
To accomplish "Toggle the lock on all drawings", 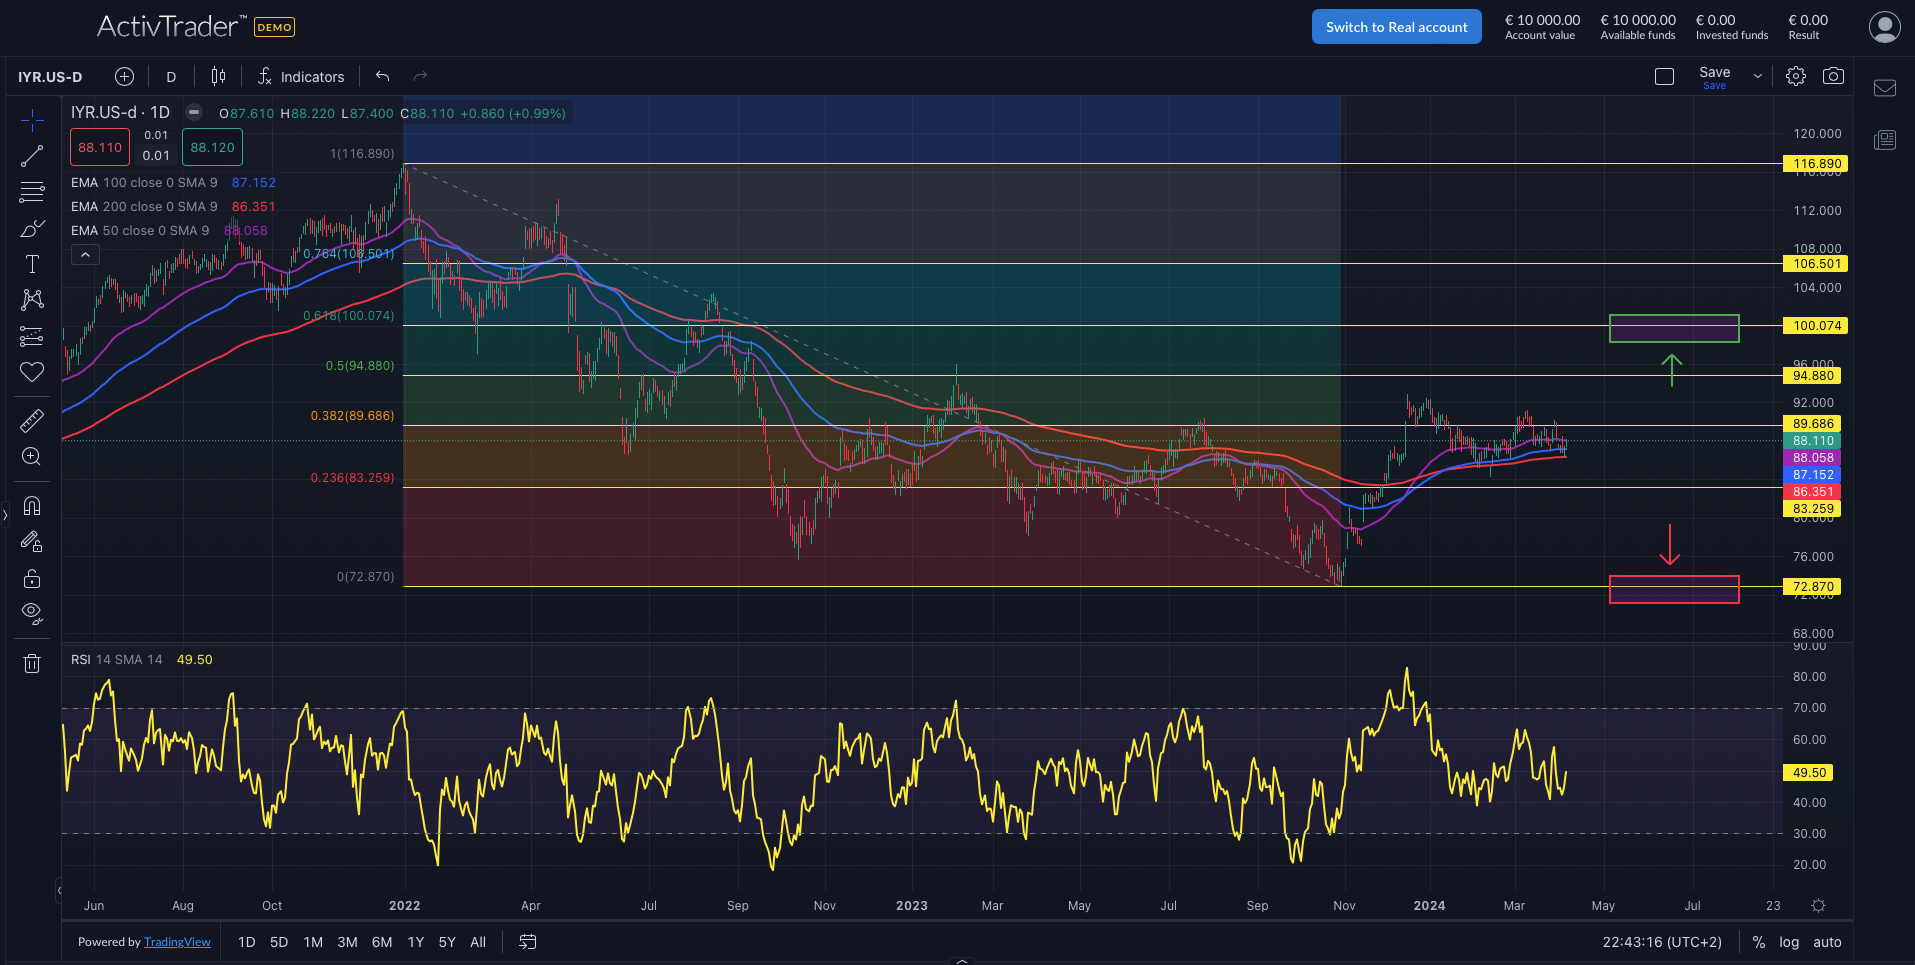I will [32, 578].
